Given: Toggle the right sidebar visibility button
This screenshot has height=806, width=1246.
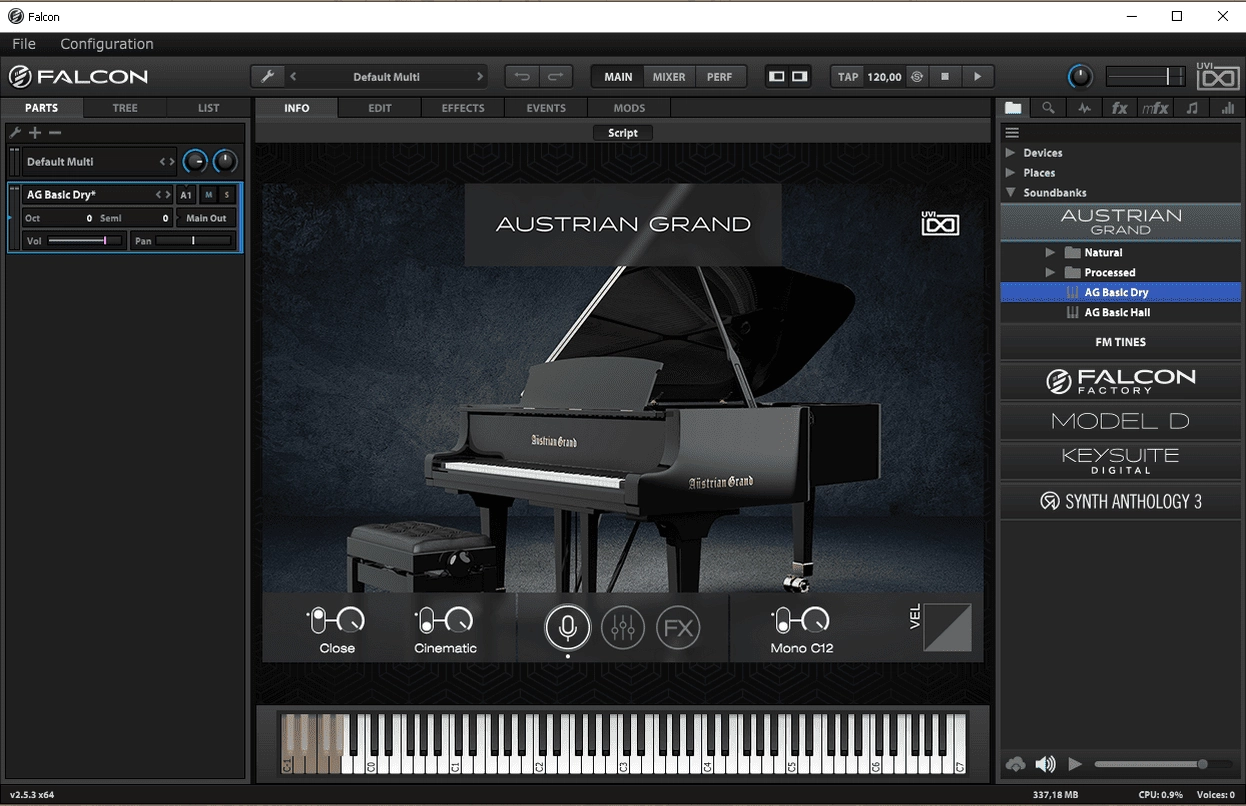Looking at the screenshot, I should [800, 77].
